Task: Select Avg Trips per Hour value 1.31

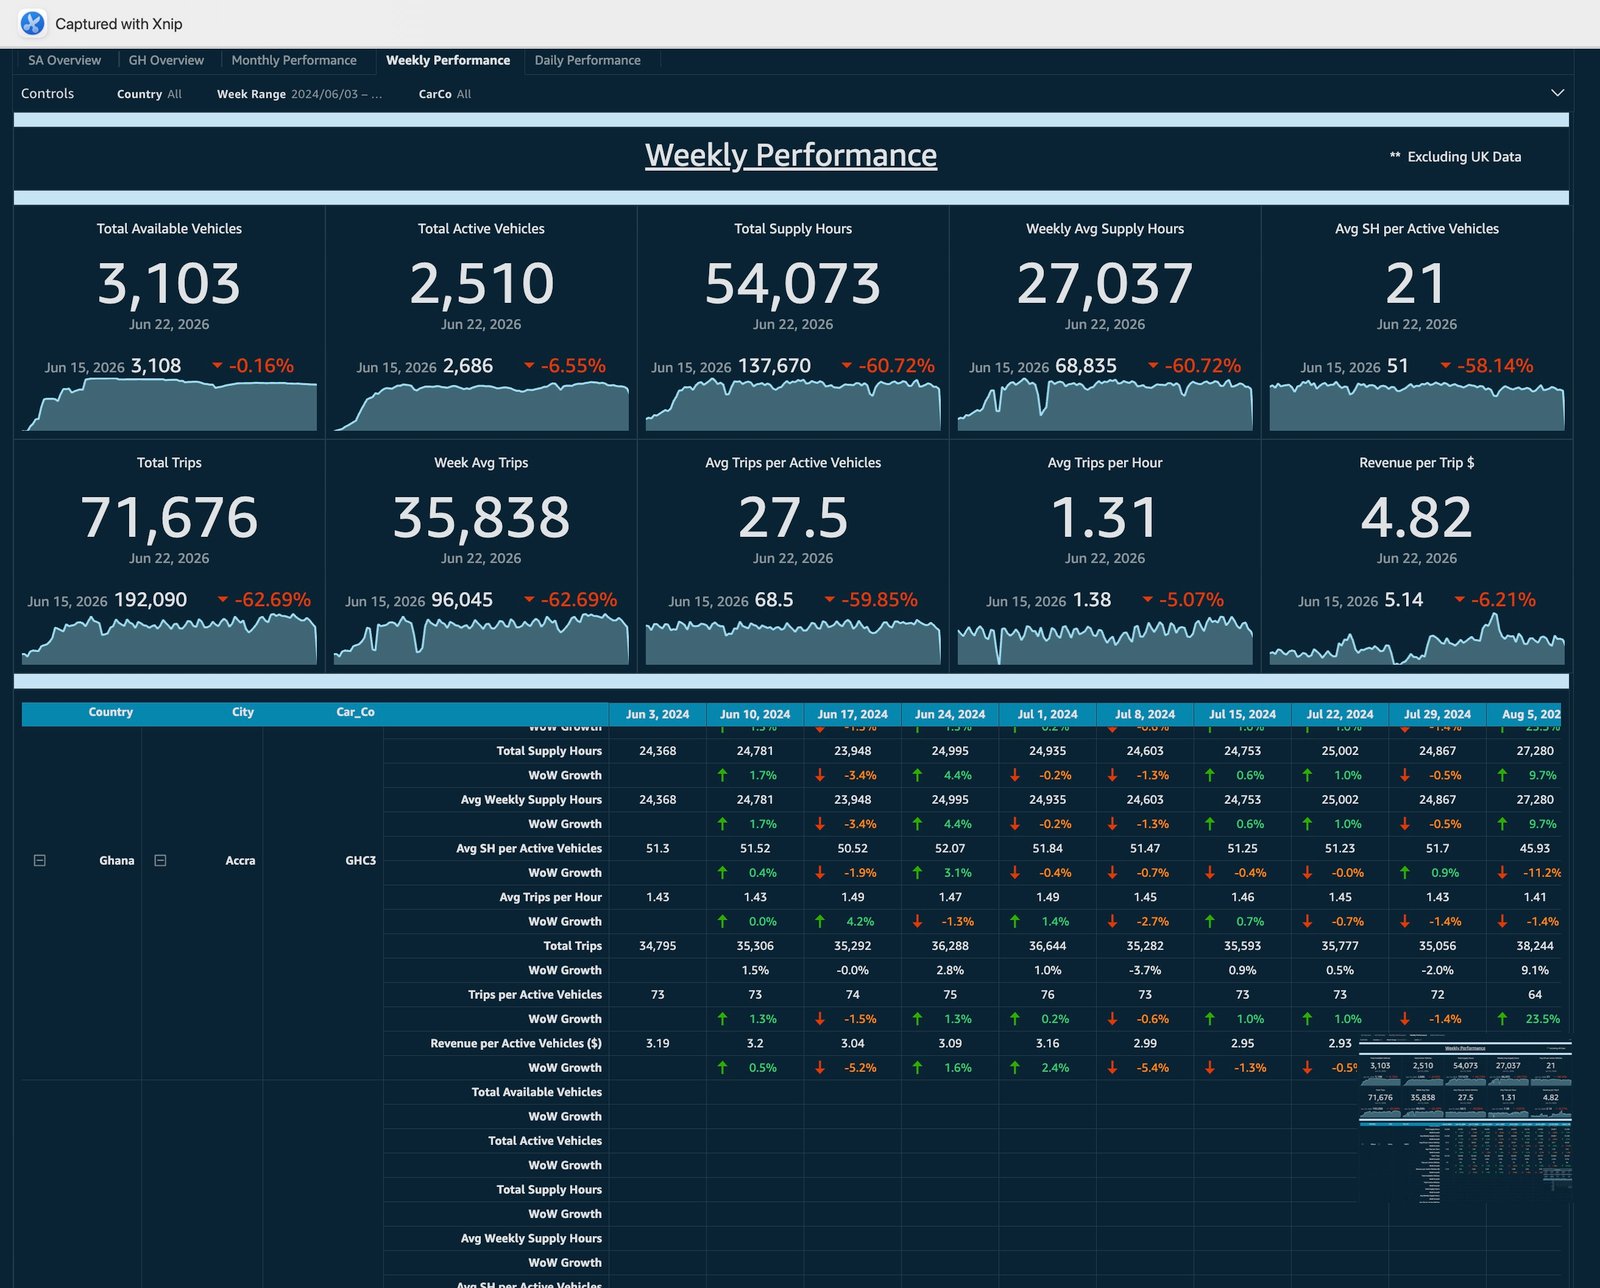Action: (x=1105, y=517)
